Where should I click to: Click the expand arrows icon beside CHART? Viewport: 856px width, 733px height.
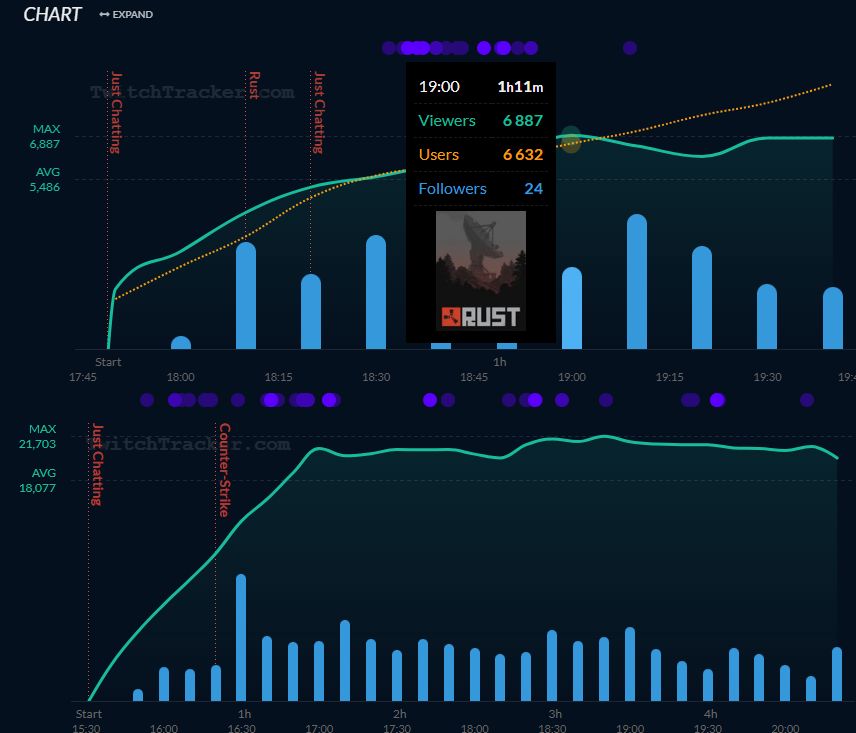(x=104, y=15)
